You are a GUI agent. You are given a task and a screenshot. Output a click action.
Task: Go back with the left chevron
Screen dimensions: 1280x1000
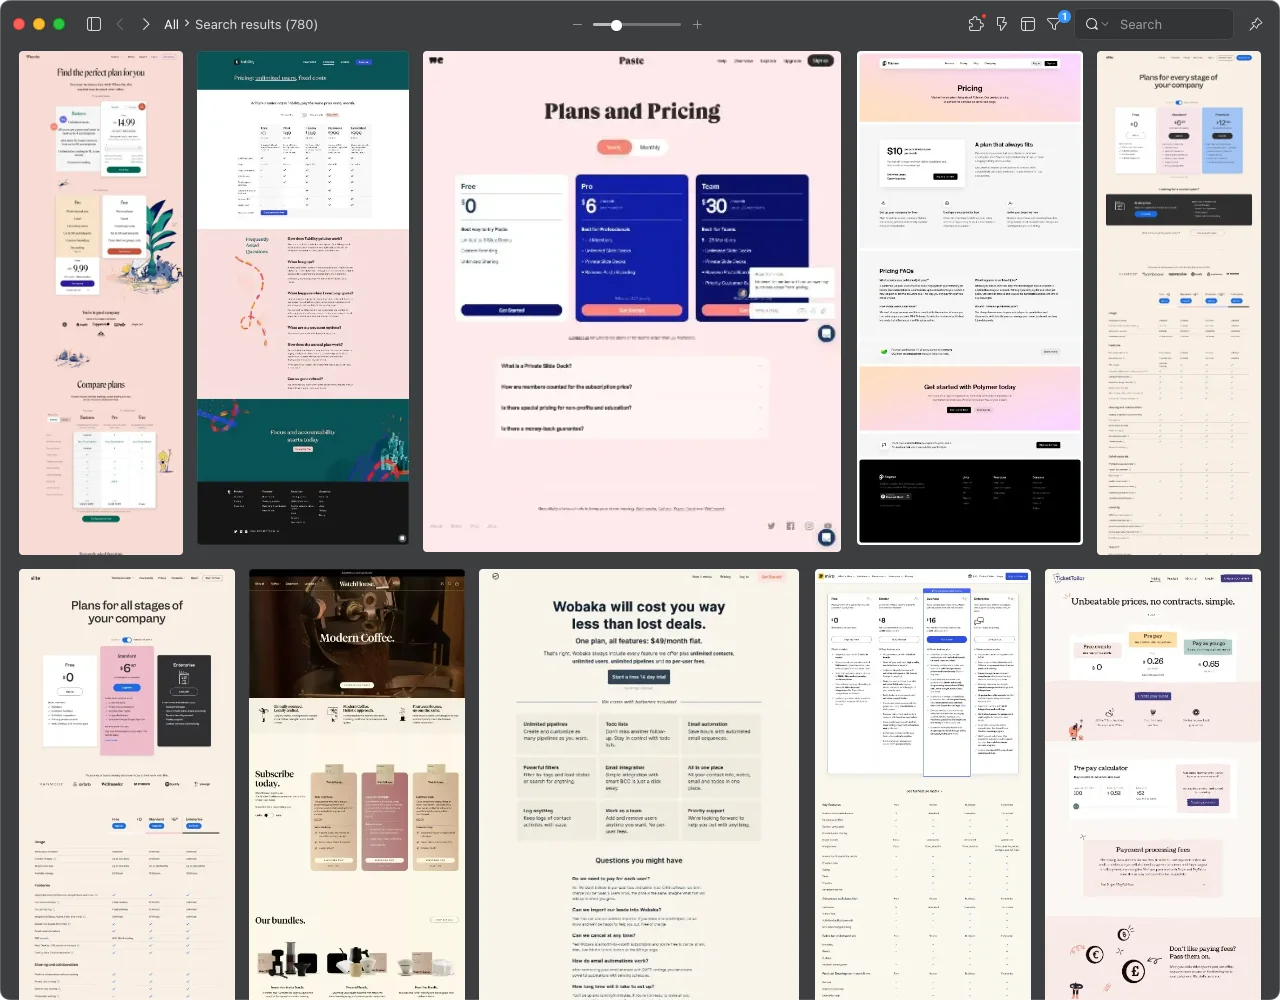[x=120, y=24]
